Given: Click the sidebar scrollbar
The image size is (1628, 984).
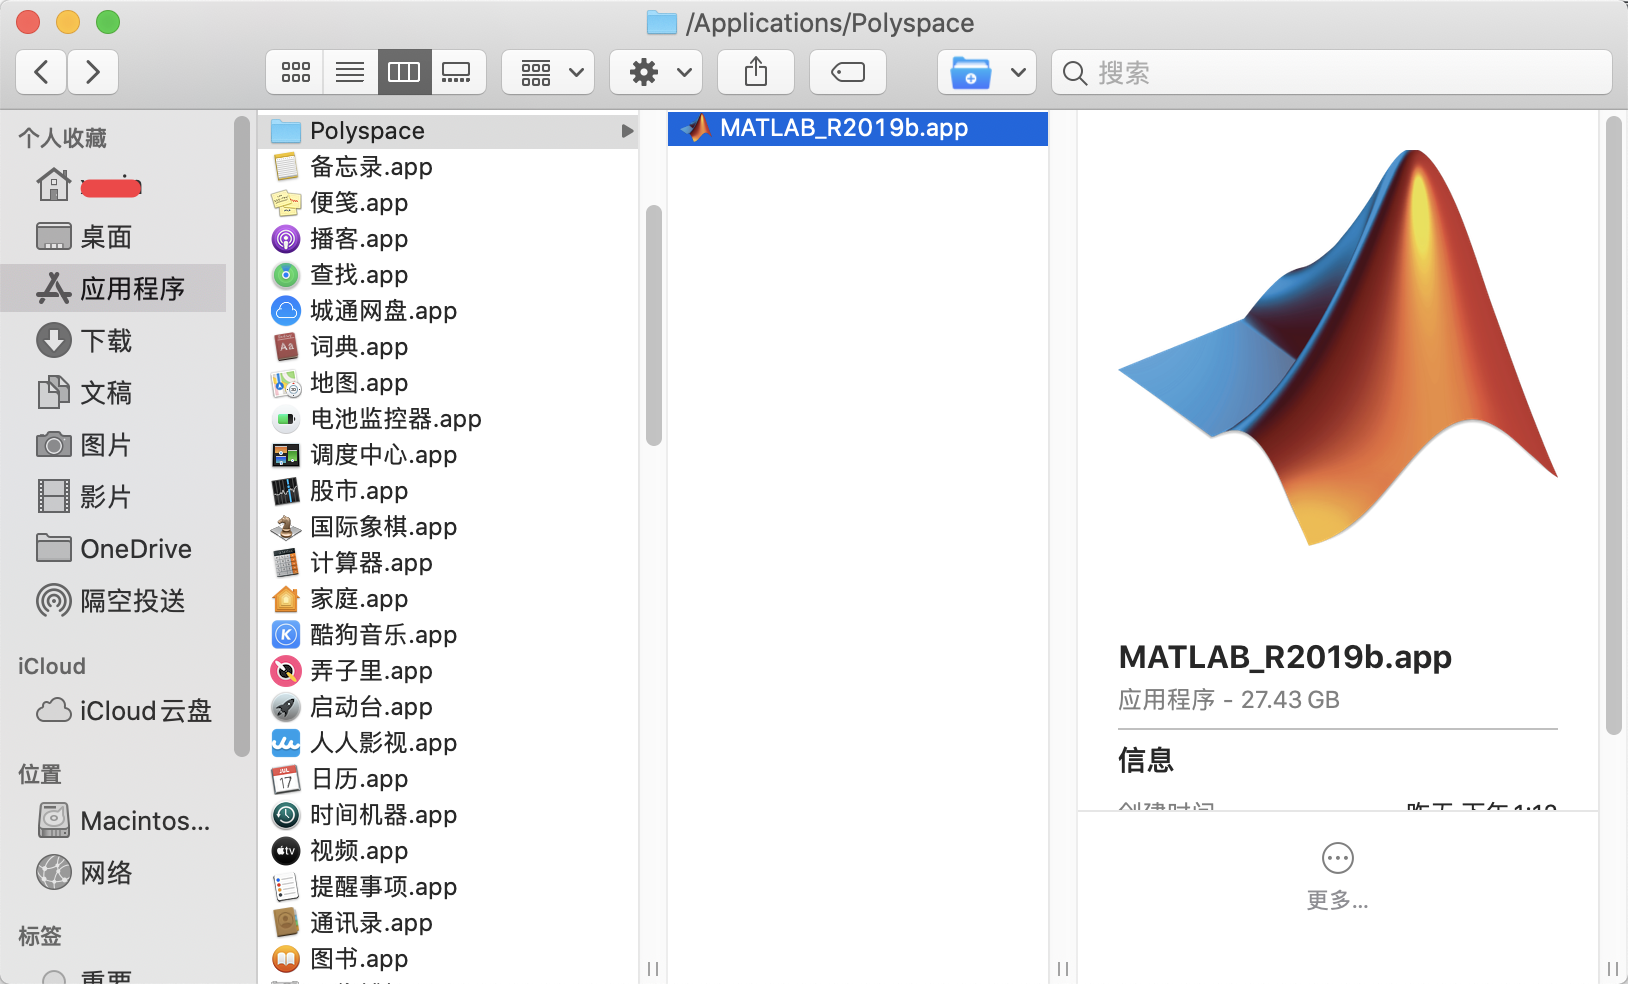Looking at the screenshot, I should click(241, 436).
